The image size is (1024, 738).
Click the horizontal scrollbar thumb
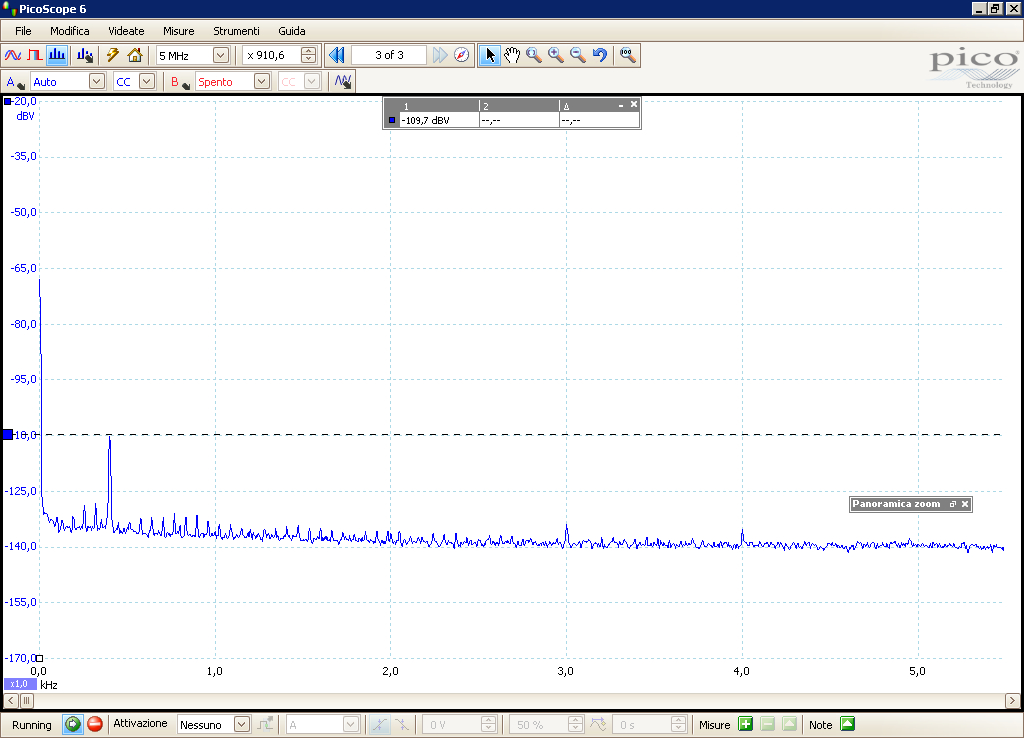(27, 701)
